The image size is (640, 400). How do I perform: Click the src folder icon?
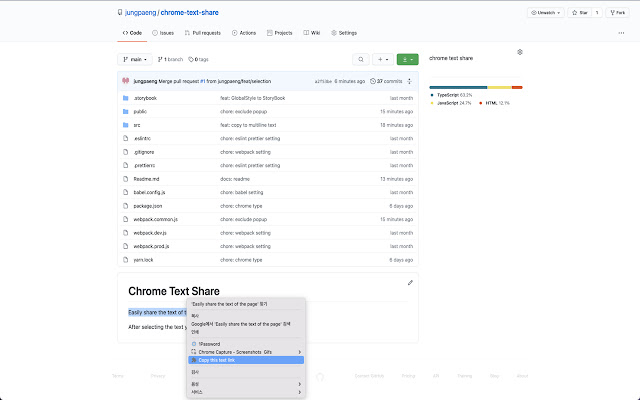[126, 125]
